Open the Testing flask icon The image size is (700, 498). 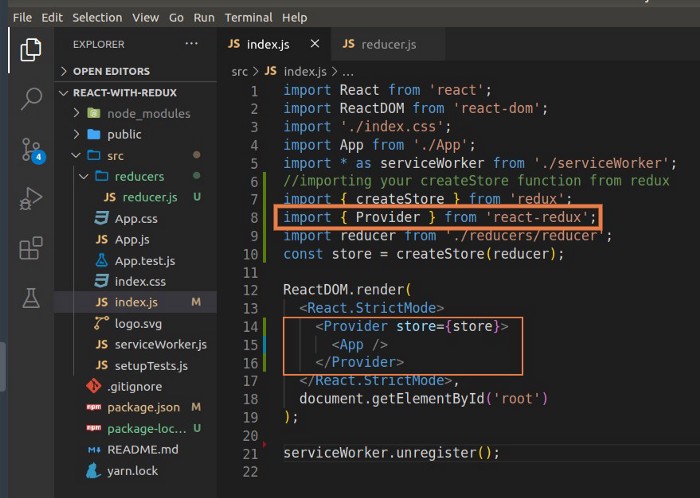coord(31,297)
